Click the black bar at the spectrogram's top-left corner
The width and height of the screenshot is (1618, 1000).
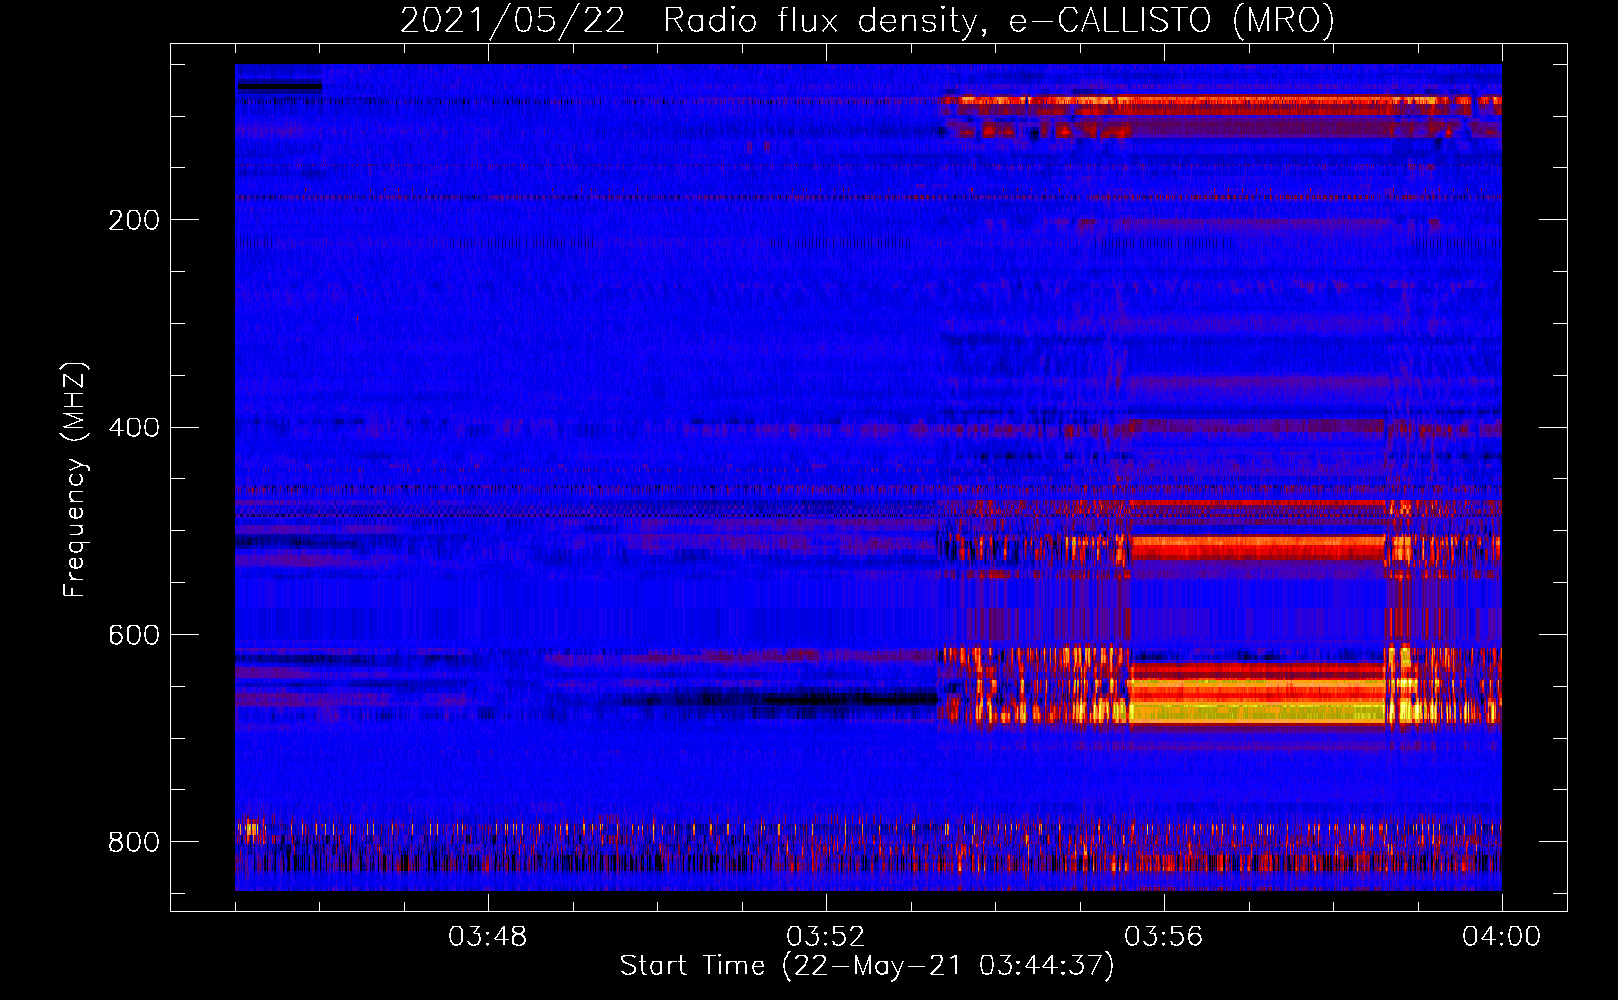pyautogui.click(x=279, y=86)
